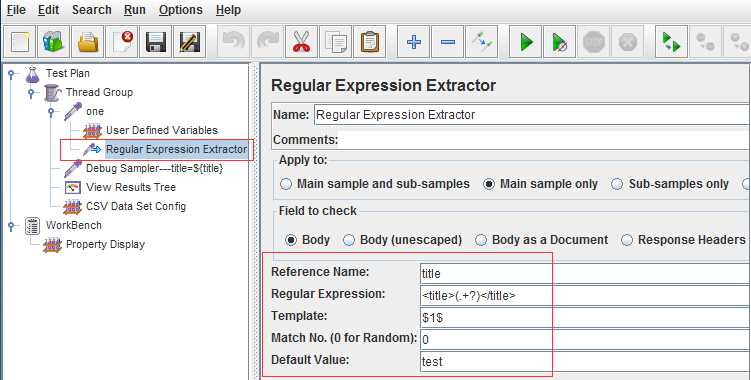Click the Thread Group spool icon

pos(52,92)
